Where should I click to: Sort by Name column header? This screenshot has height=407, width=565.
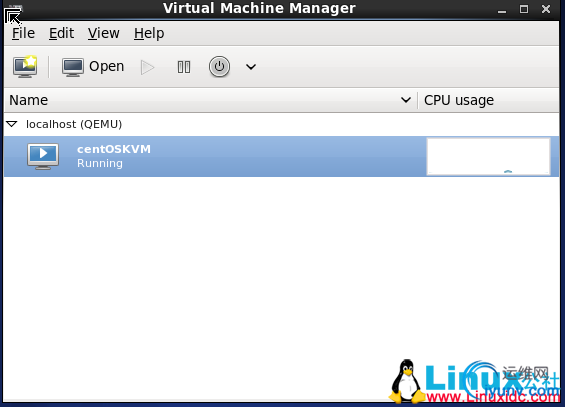[210, 100]
